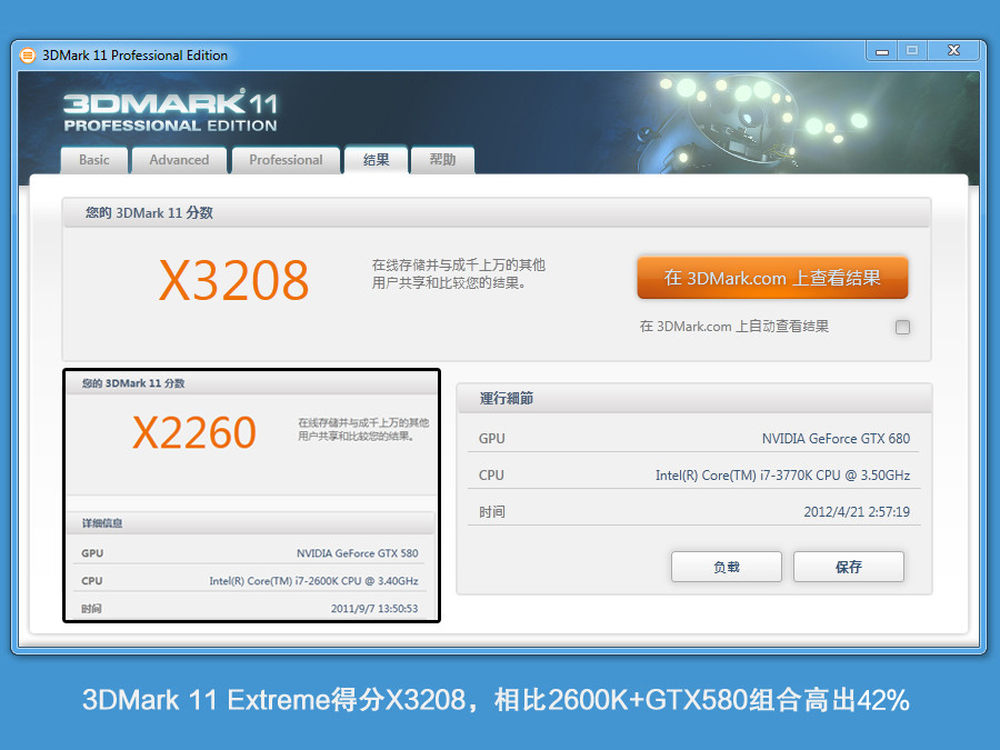Go to the 帮助 help tab
The width and height of the screenshot is (1000, 750).
pos(443,160)
